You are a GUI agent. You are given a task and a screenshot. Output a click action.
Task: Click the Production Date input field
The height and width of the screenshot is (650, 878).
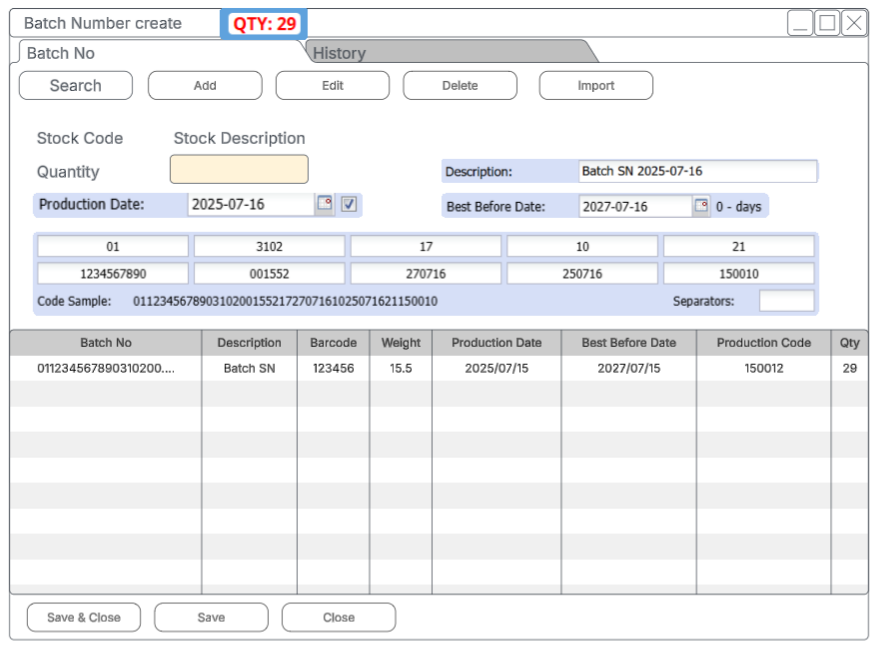click(x=251, y=204)
